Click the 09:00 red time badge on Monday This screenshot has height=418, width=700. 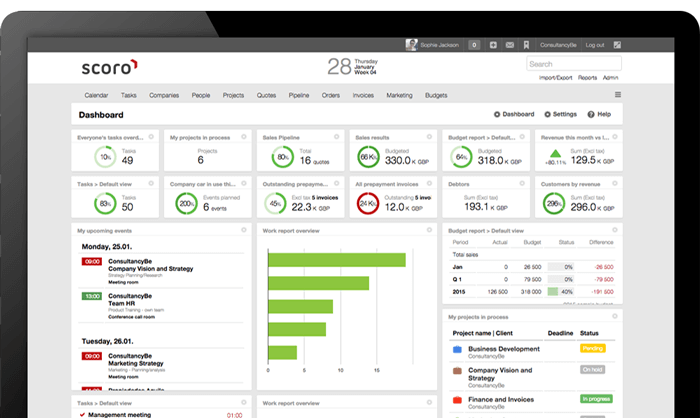(x=92, y=262)
